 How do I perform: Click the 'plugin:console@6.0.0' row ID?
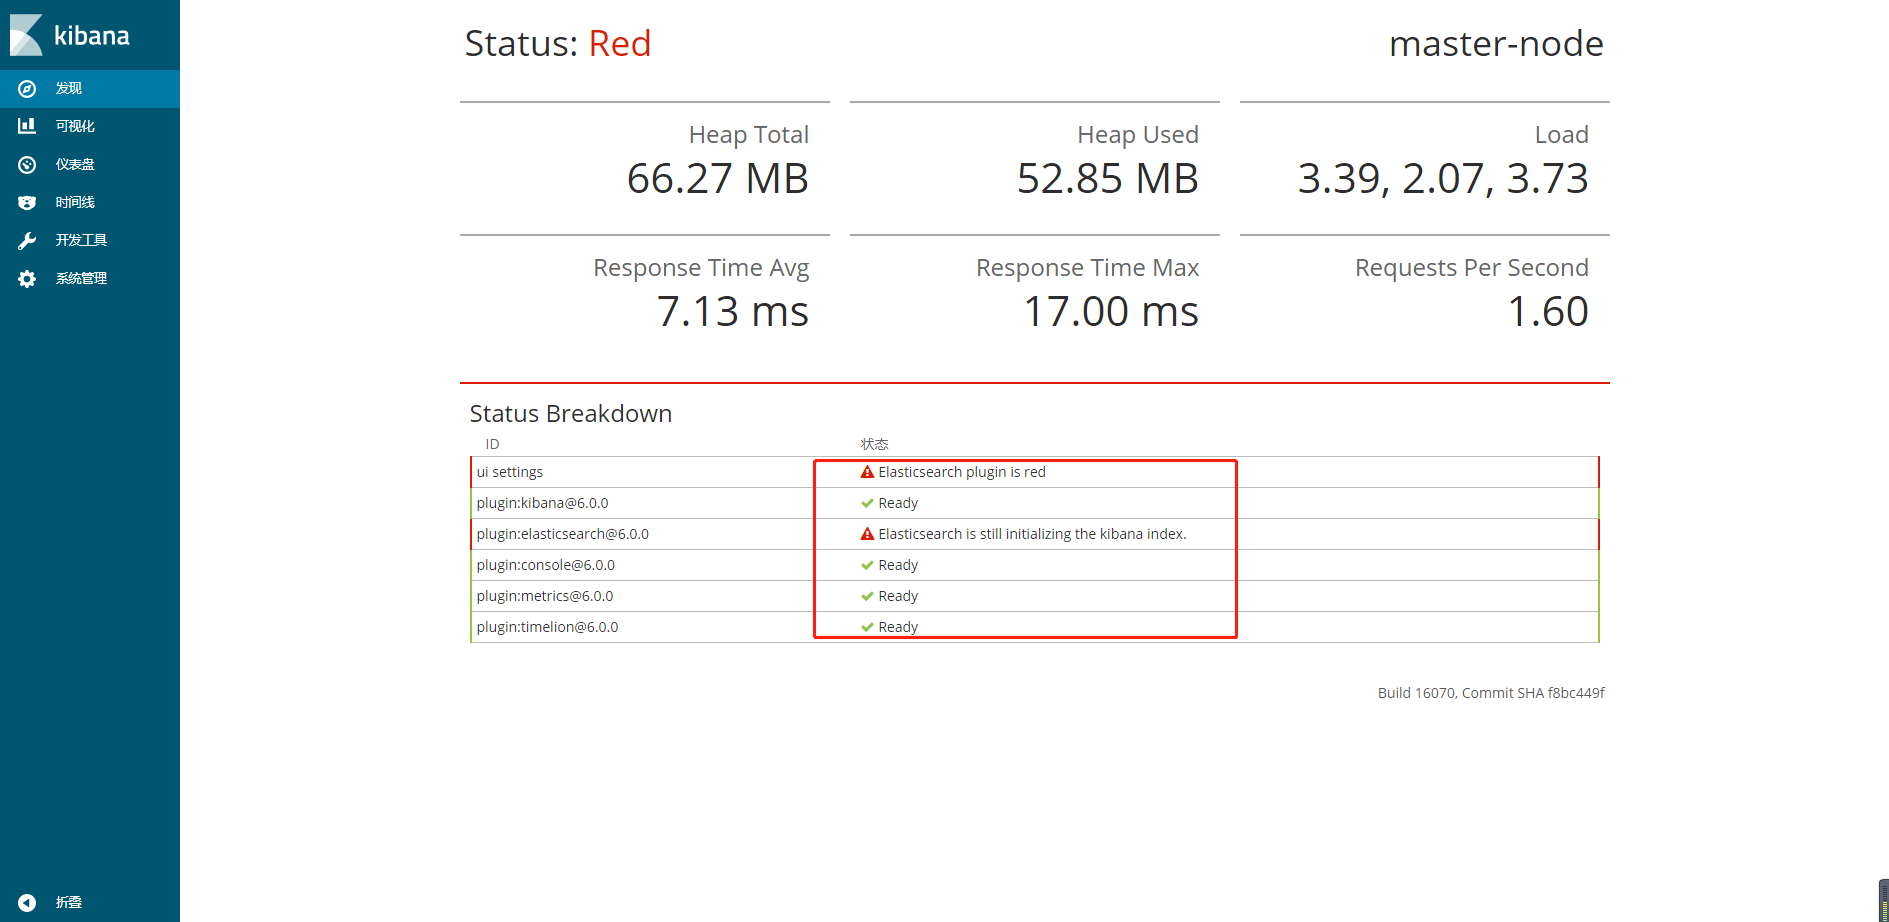pyautogui.click(x=546, y=565)
